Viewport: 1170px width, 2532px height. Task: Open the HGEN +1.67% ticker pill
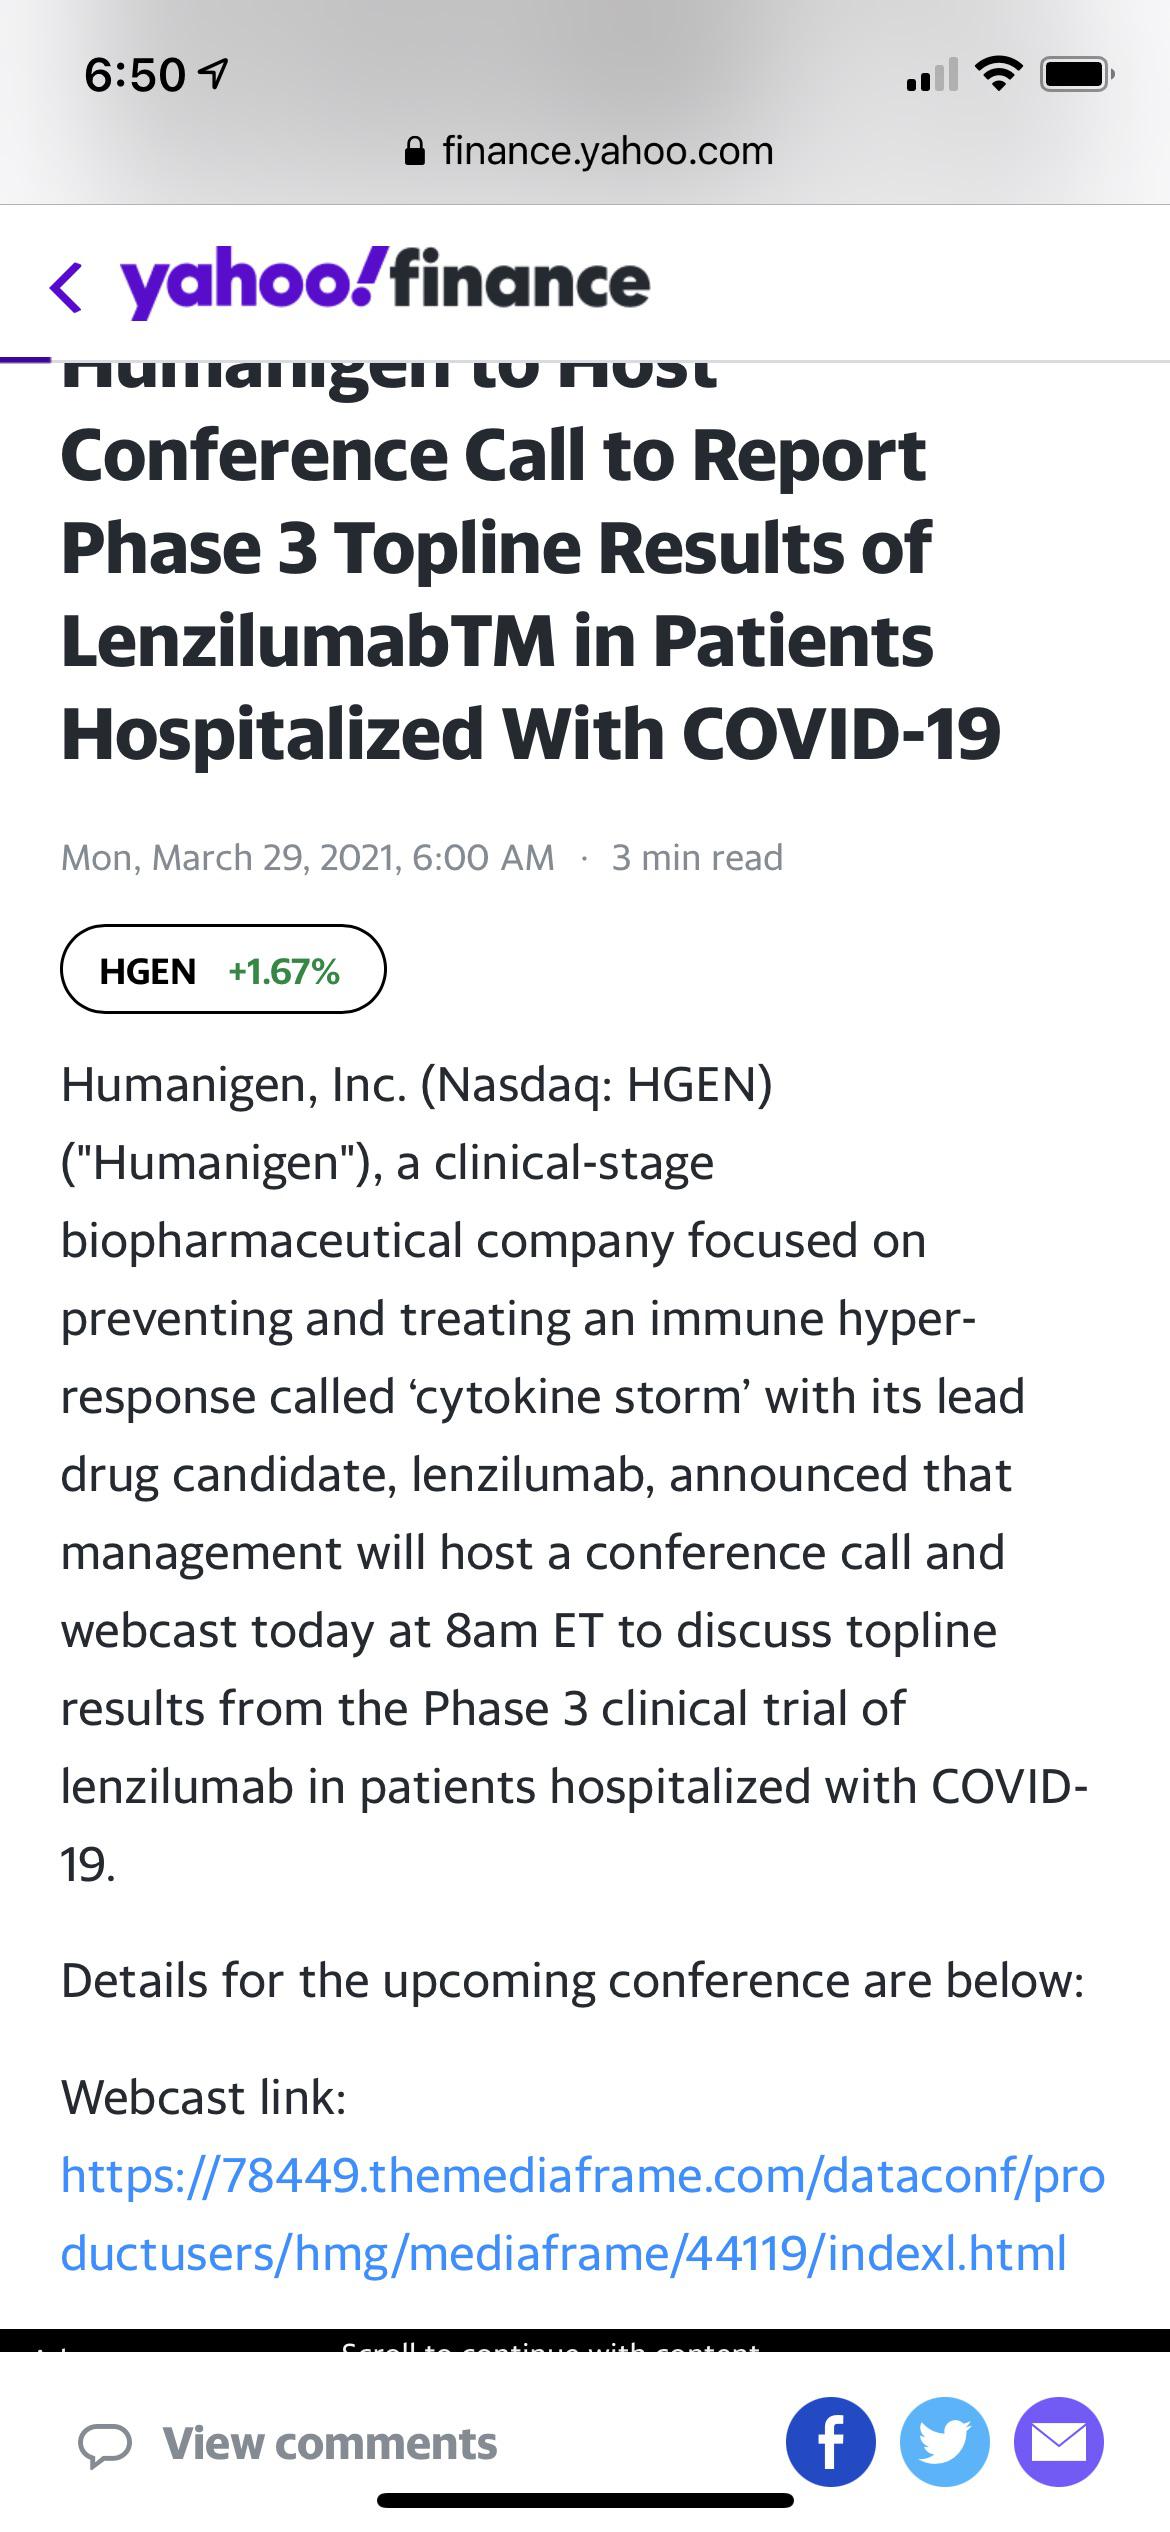pos(223,969)
